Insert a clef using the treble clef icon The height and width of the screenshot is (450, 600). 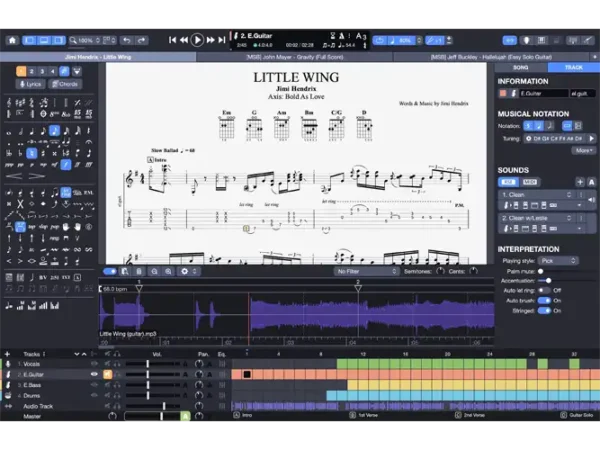(9, 103)
